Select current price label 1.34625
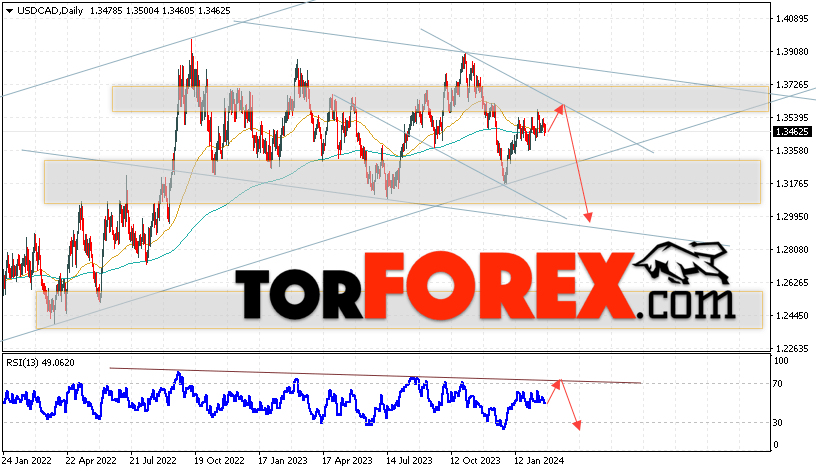The height and width of the screenshot is (472, 816). pos(792,132)
